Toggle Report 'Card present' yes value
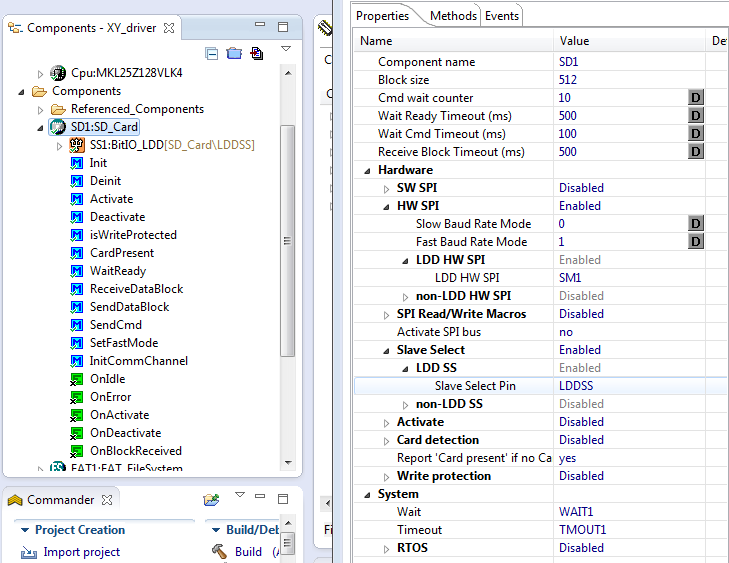 (629, 458)
